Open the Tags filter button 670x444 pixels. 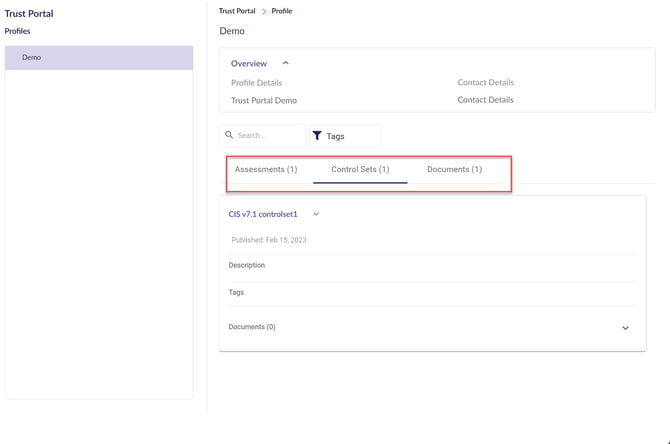pyautogui.click(x=344, y=136)
